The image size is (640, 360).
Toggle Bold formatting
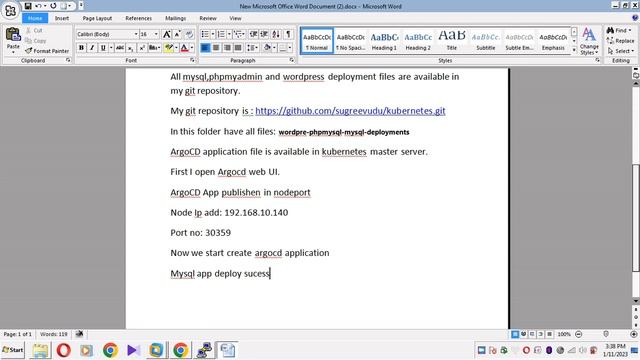(x=81, y=48)
